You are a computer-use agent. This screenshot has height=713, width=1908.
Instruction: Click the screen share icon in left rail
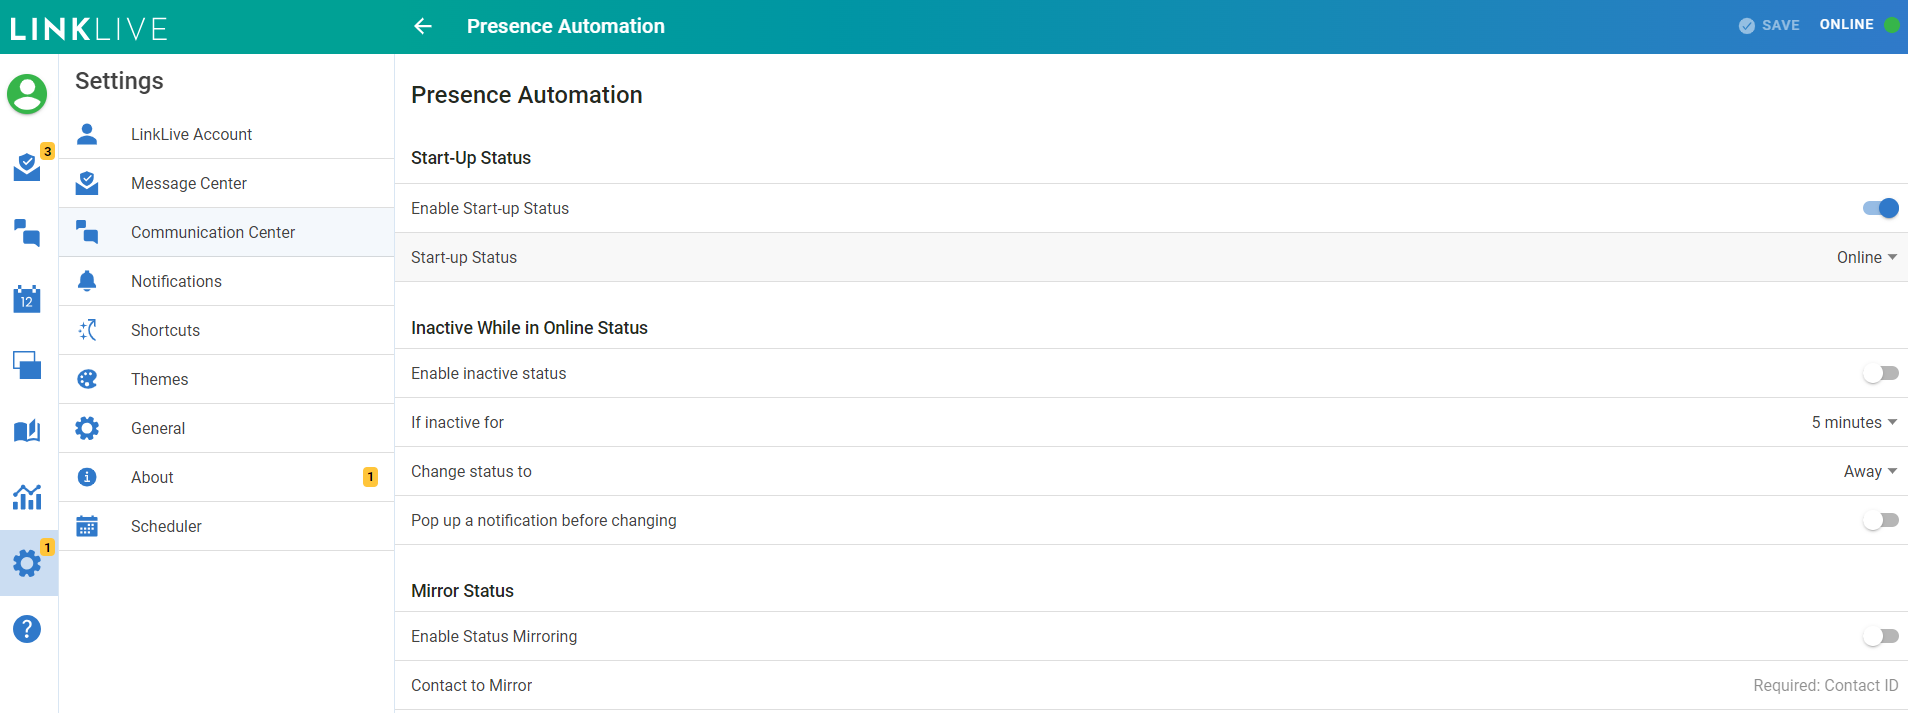coord(27,365)
